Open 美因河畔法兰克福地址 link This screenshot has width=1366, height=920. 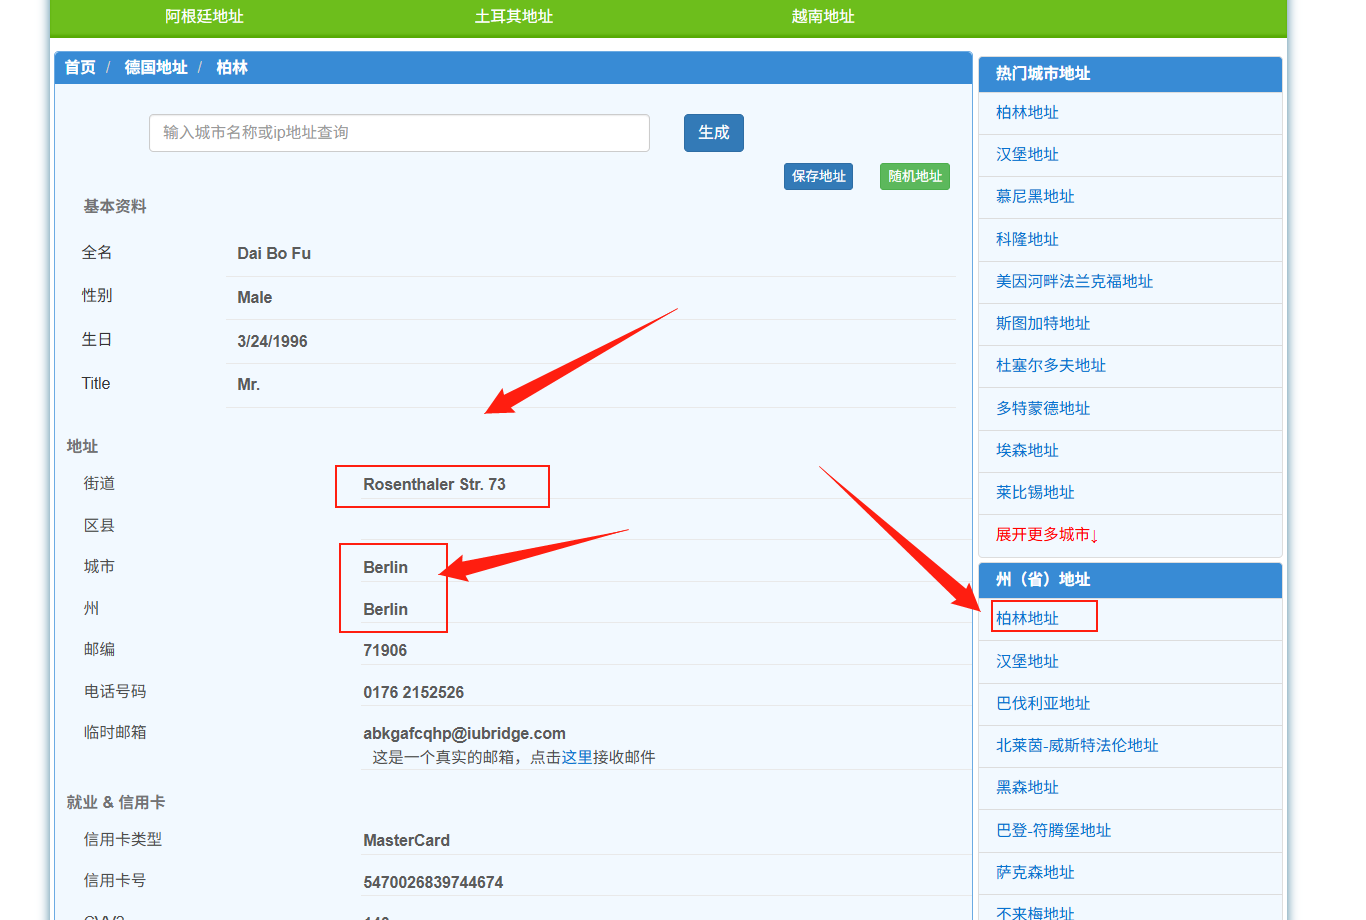1074,282
